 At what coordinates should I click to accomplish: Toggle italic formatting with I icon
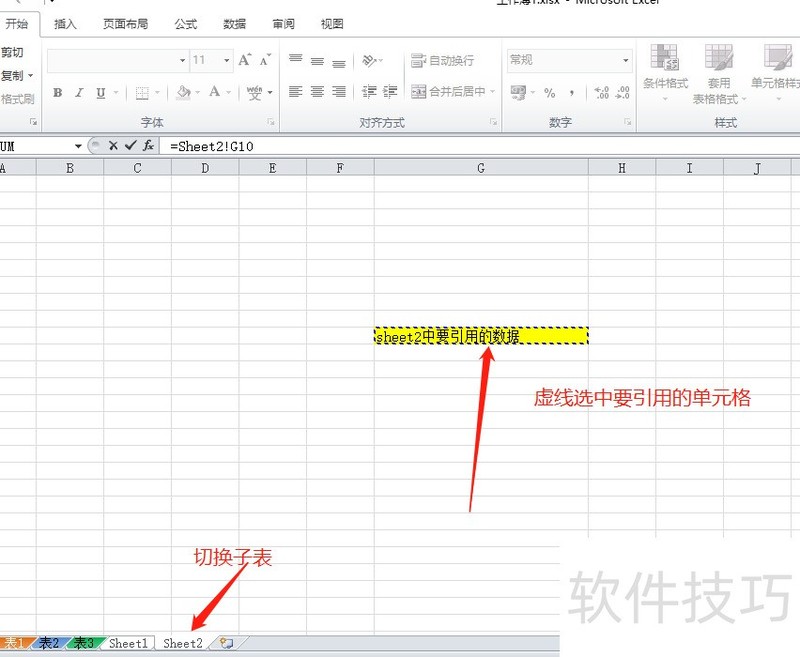(79, 92)
